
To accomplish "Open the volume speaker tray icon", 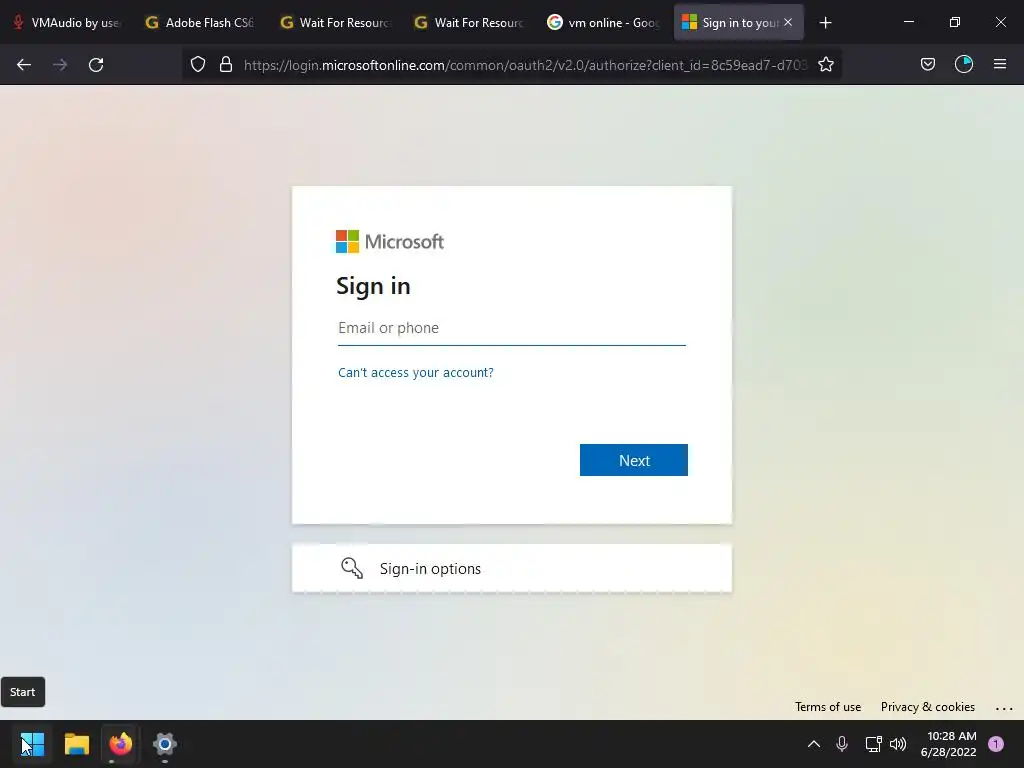I will coord(899,744).
